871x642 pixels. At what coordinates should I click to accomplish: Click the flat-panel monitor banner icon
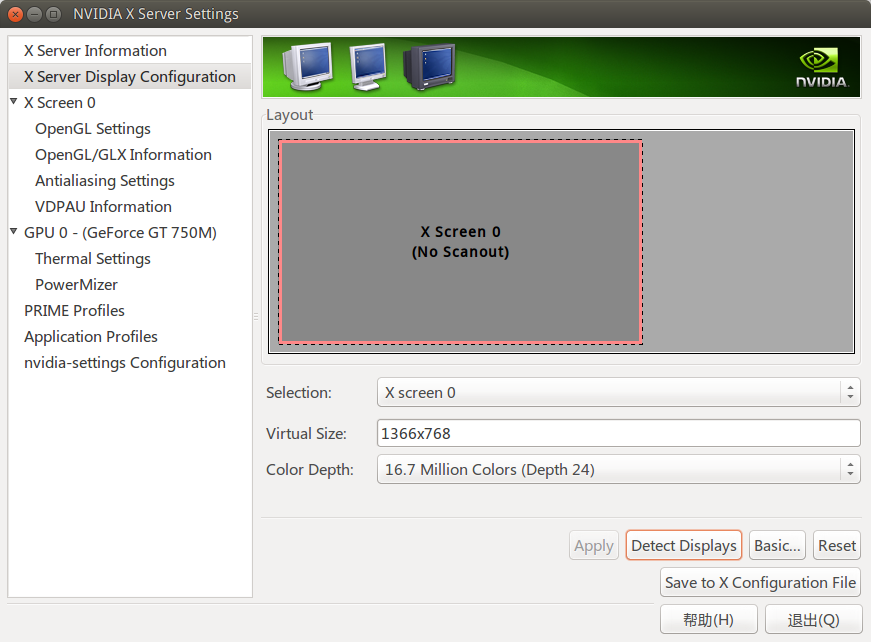click(368, 67)
